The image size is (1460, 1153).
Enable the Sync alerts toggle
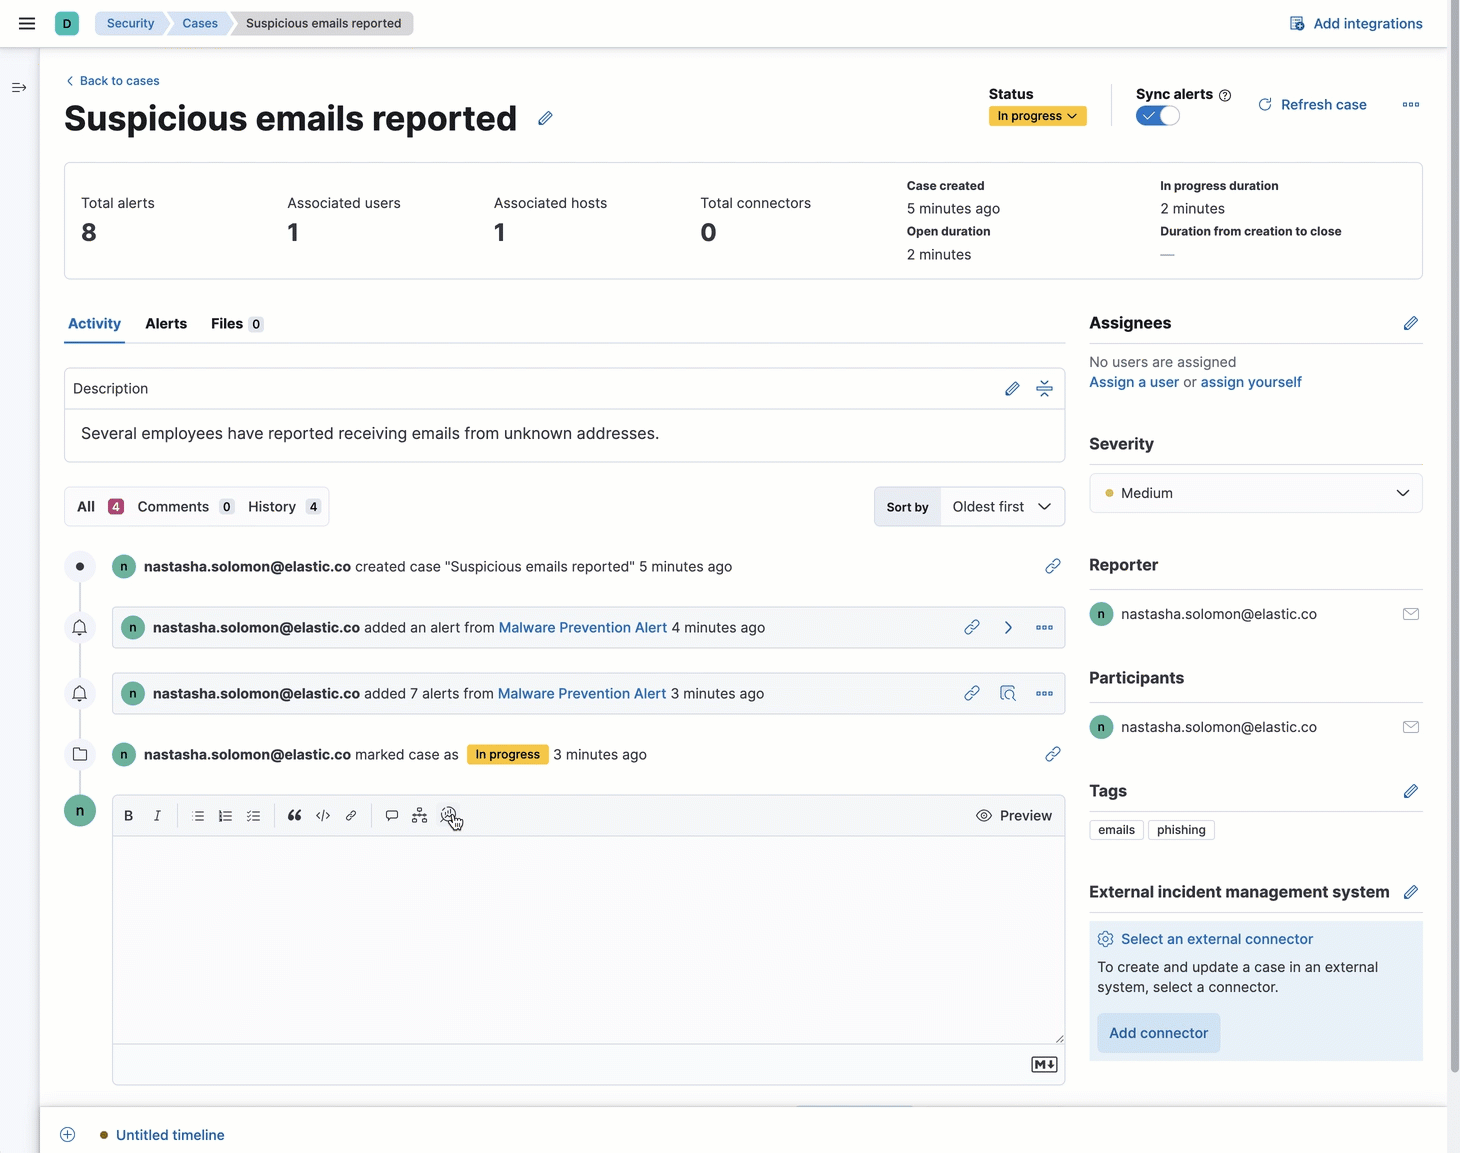pyautogui.click(x=1157, y=115)
